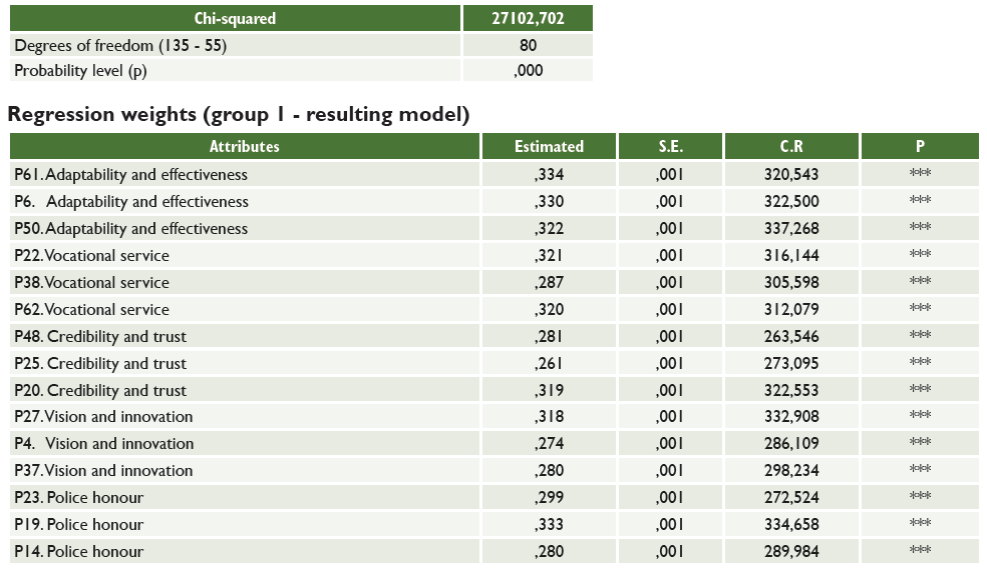Image resolution: width=987 pixels, height=571 pixels.
Task: Click the C.R column header
Action: click(x=791, y=146)
